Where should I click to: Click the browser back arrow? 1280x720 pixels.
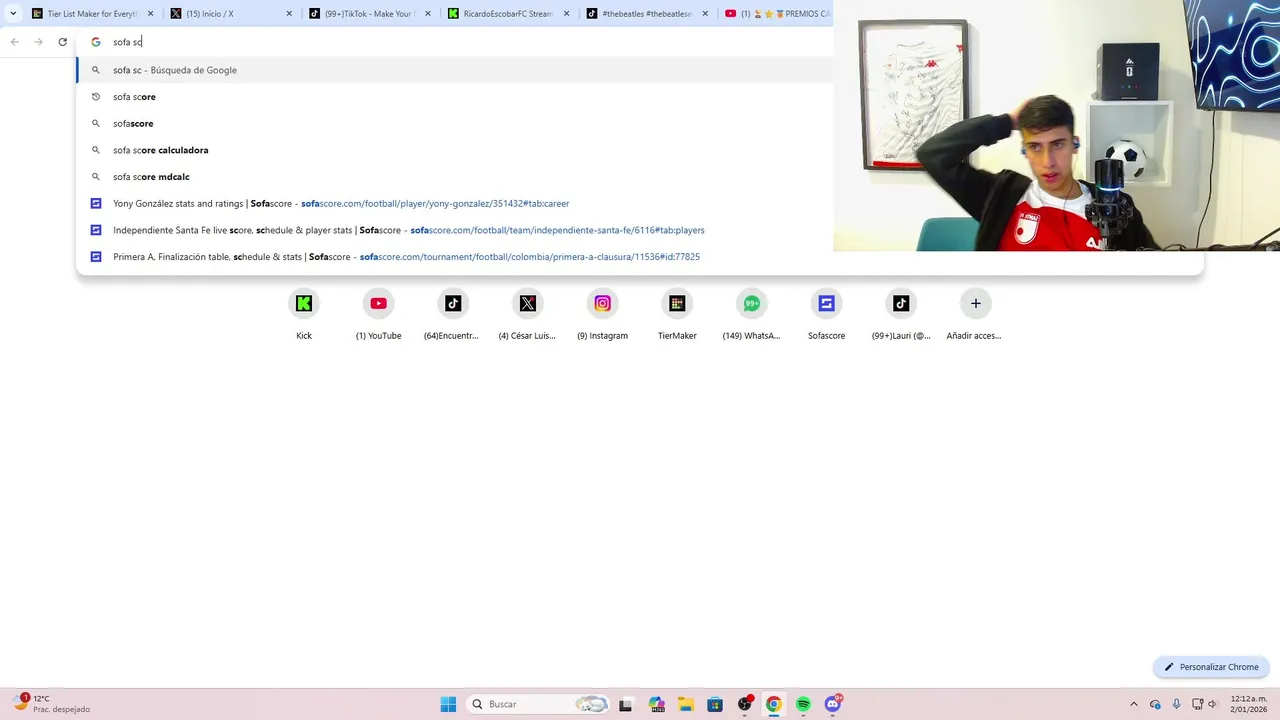tap(15, 42)
